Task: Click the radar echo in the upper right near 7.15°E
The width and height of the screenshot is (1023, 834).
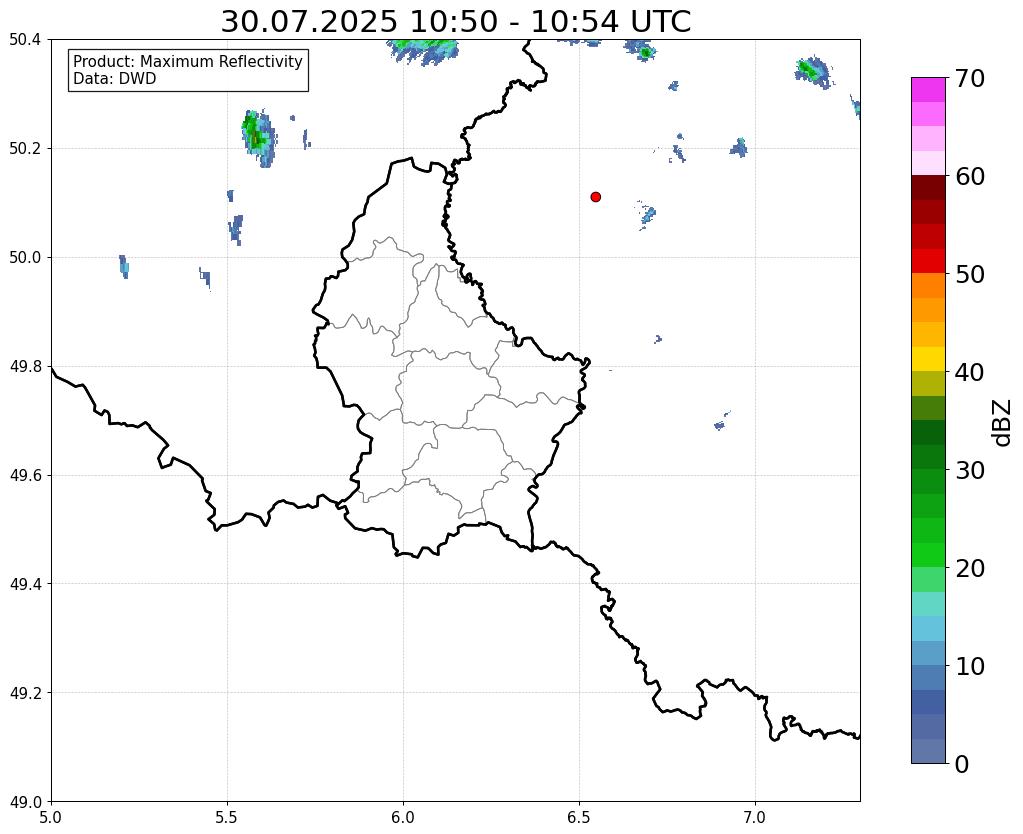Action: click(x=814, y=72)
